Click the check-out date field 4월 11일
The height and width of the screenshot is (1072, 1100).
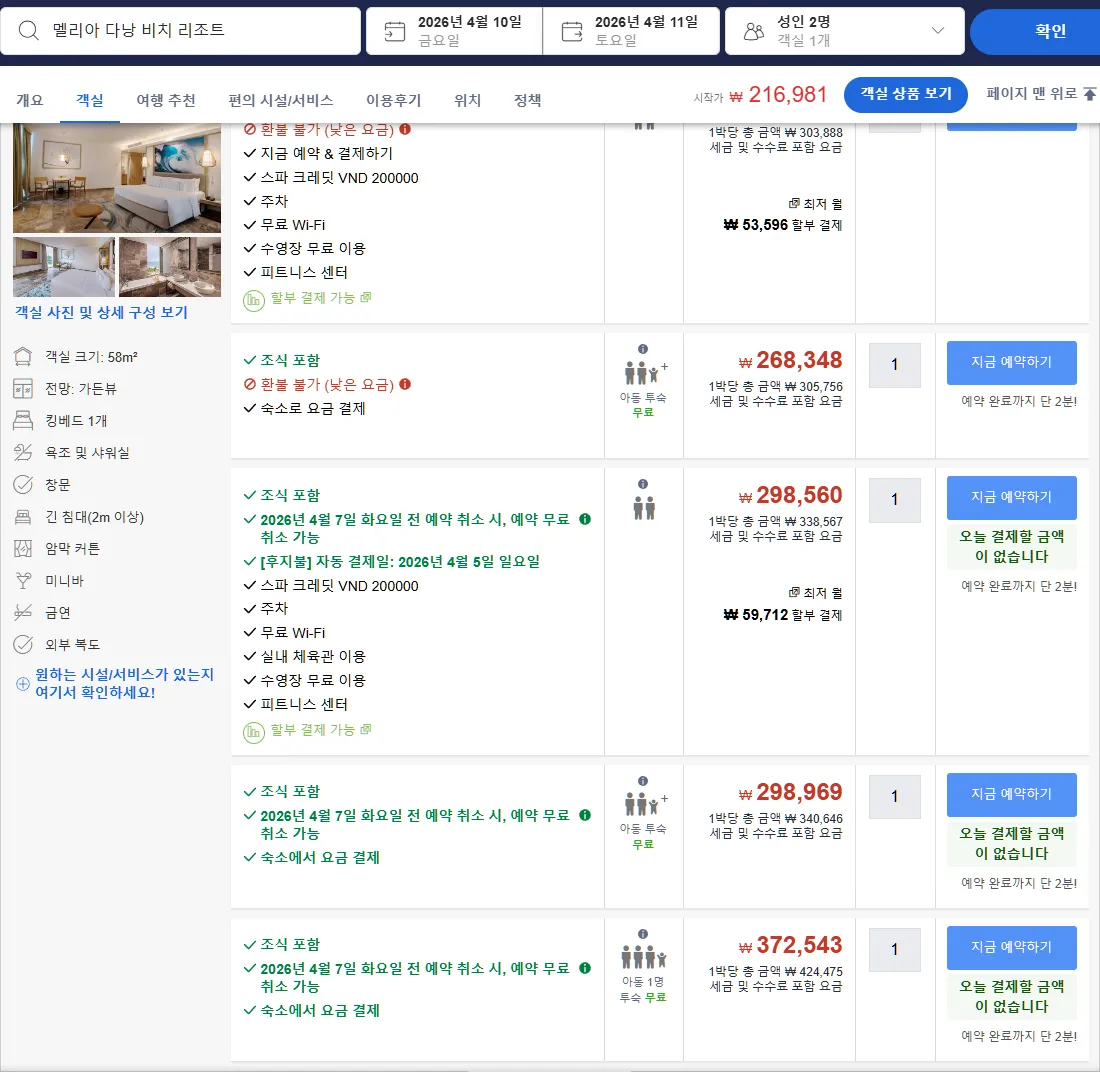click(x=631, y=31)
